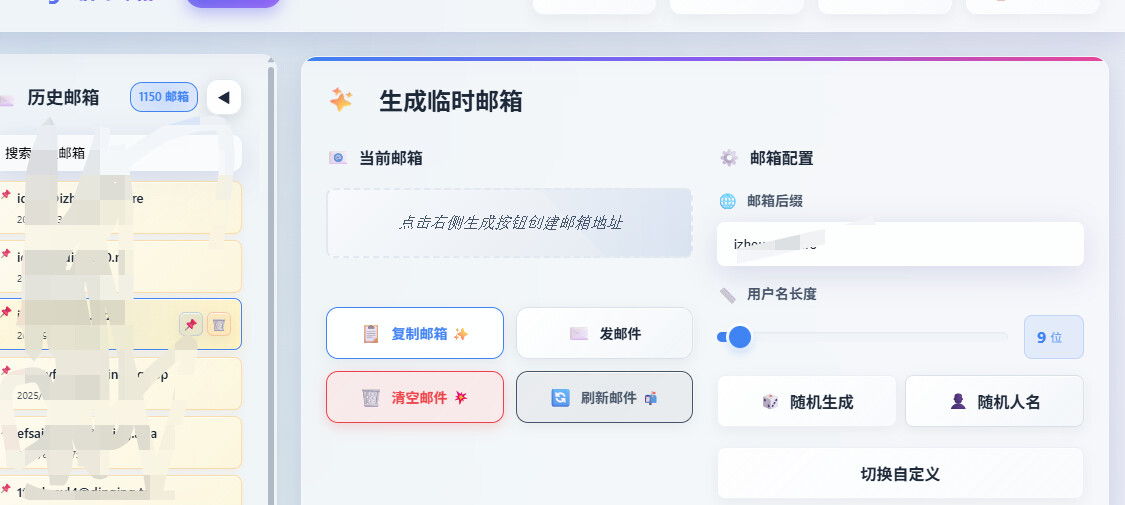Collapse history sidebar with left triangle button
This screenshot has width=1125, height=505.
224,98
